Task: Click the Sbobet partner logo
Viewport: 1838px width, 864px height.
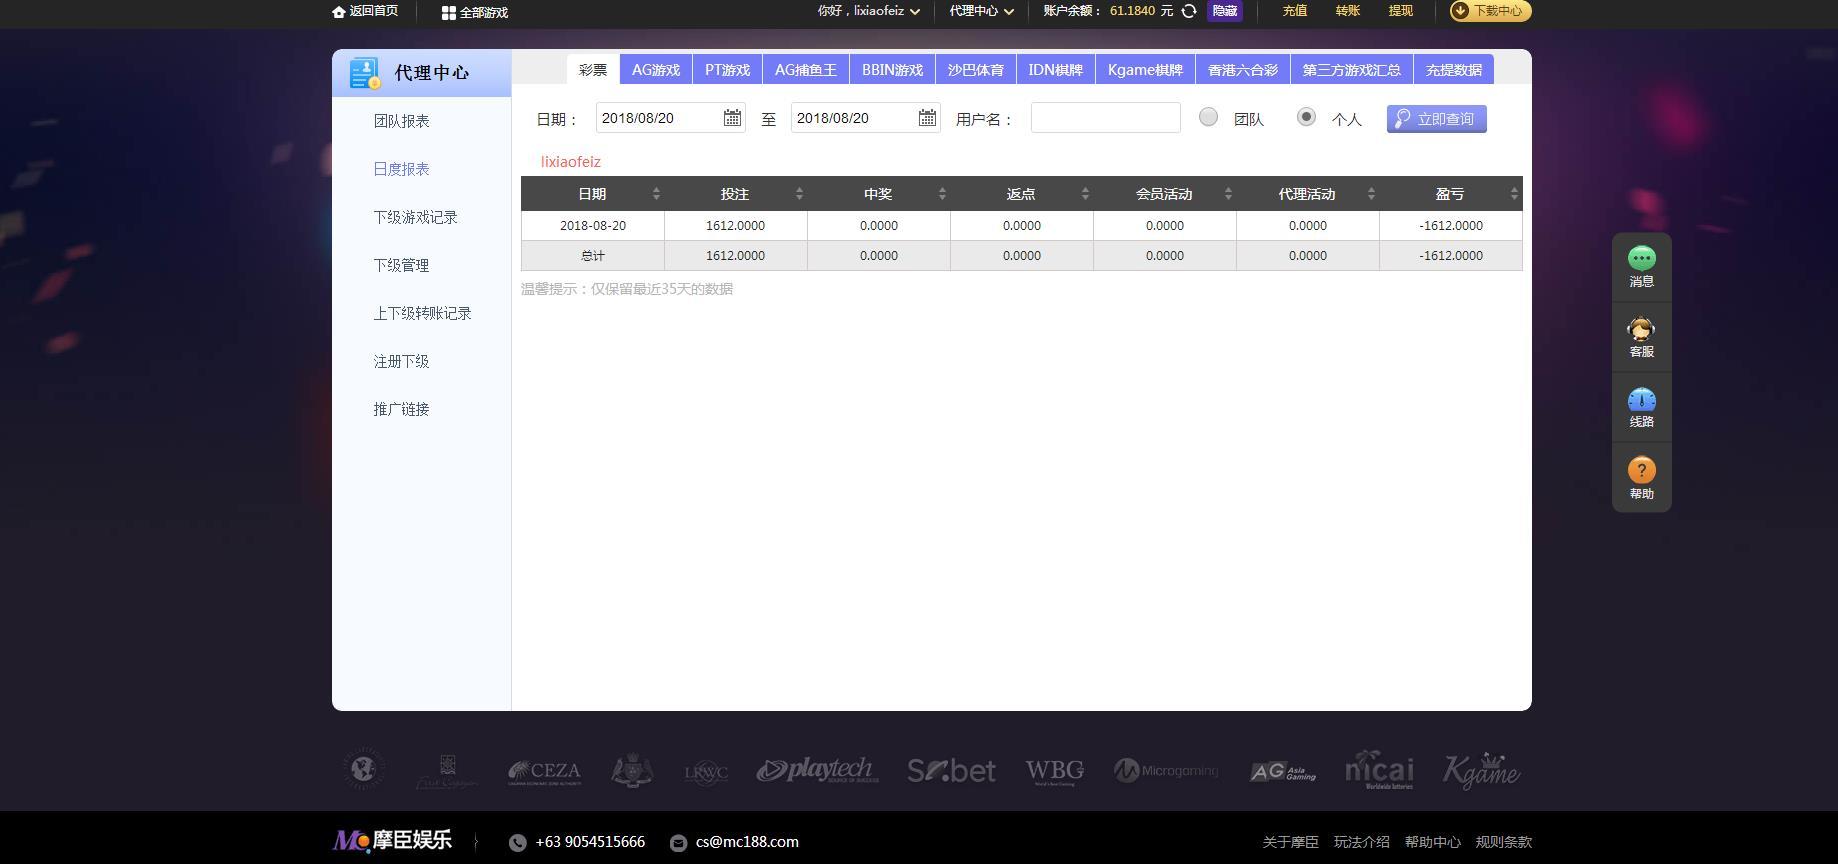Action: (x=951, y=770)
